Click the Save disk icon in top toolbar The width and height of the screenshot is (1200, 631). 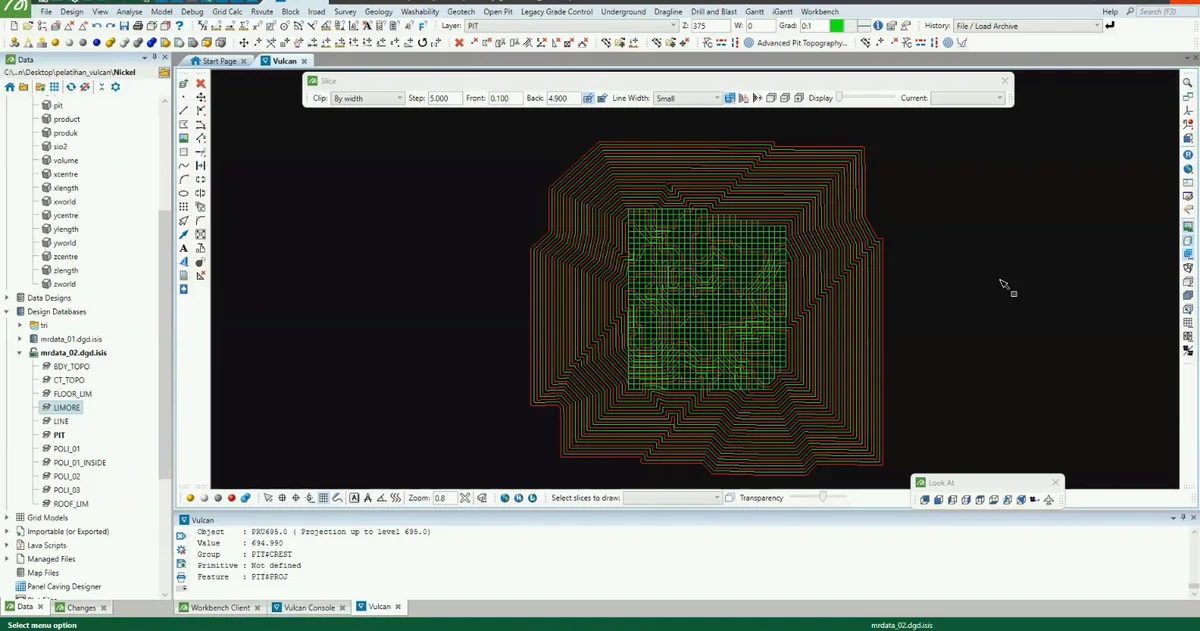tap(124, 26)
